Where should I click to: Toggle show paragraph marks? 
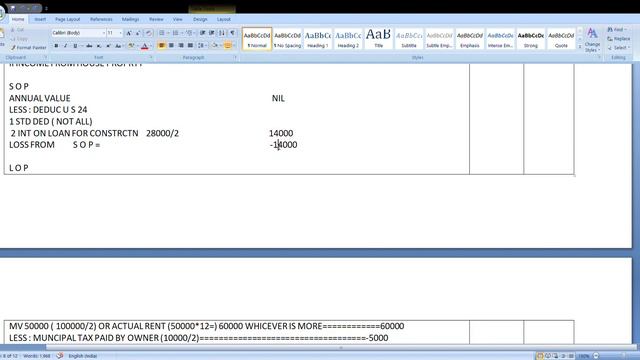coord(232,33)
